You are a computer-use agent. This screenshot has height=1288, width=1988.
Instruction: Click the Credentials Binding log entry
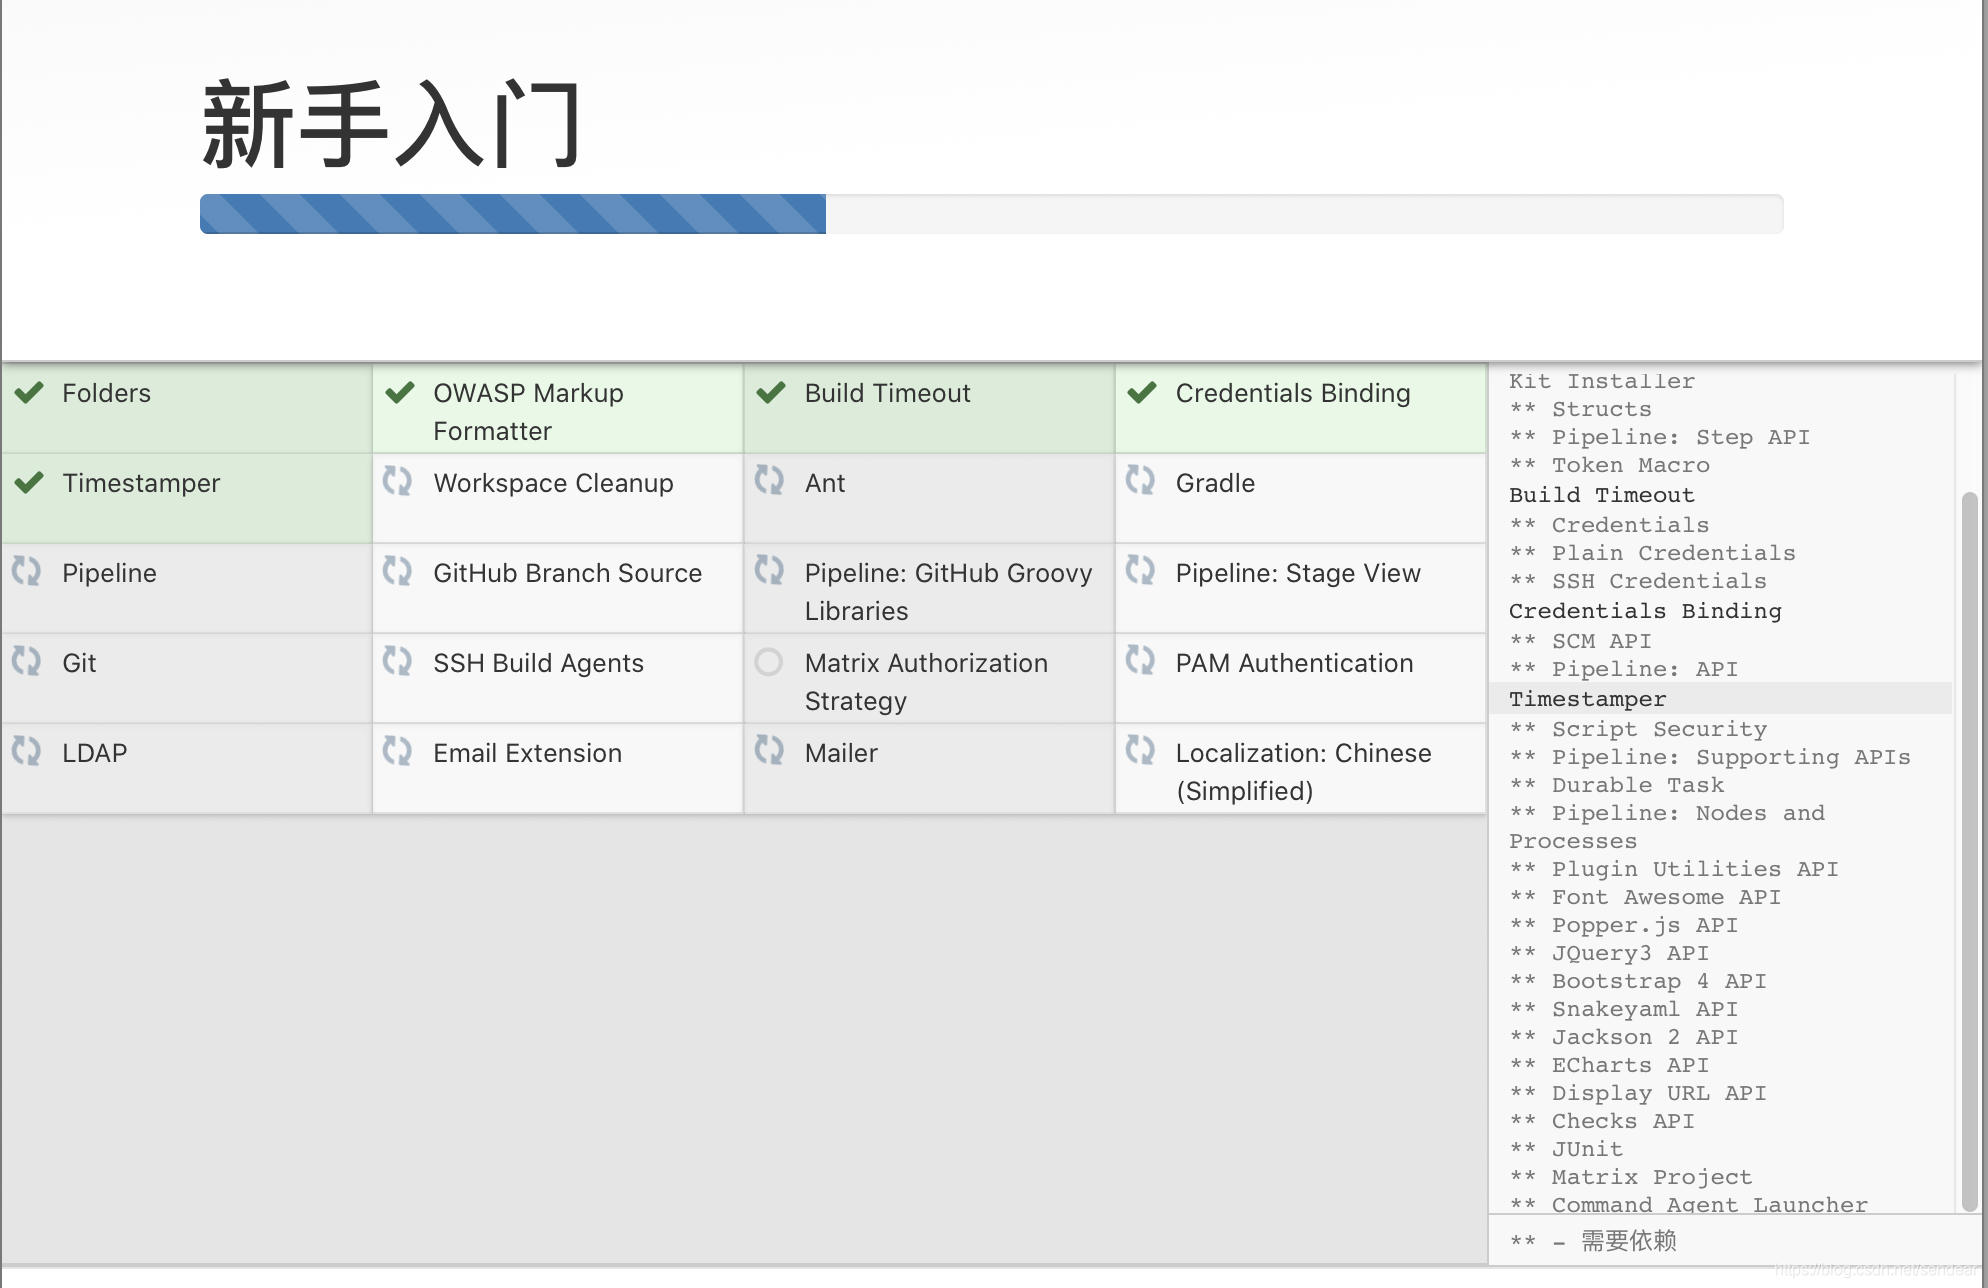pyautogui.click(x=1645, y=611)
